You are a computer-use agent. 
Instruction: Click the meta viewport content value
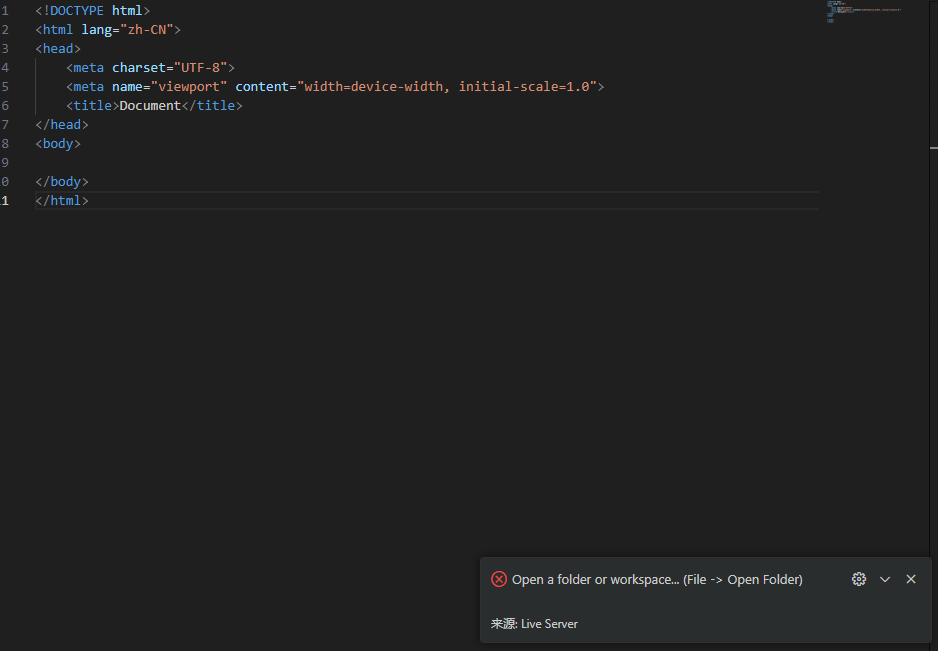point(447,87)
